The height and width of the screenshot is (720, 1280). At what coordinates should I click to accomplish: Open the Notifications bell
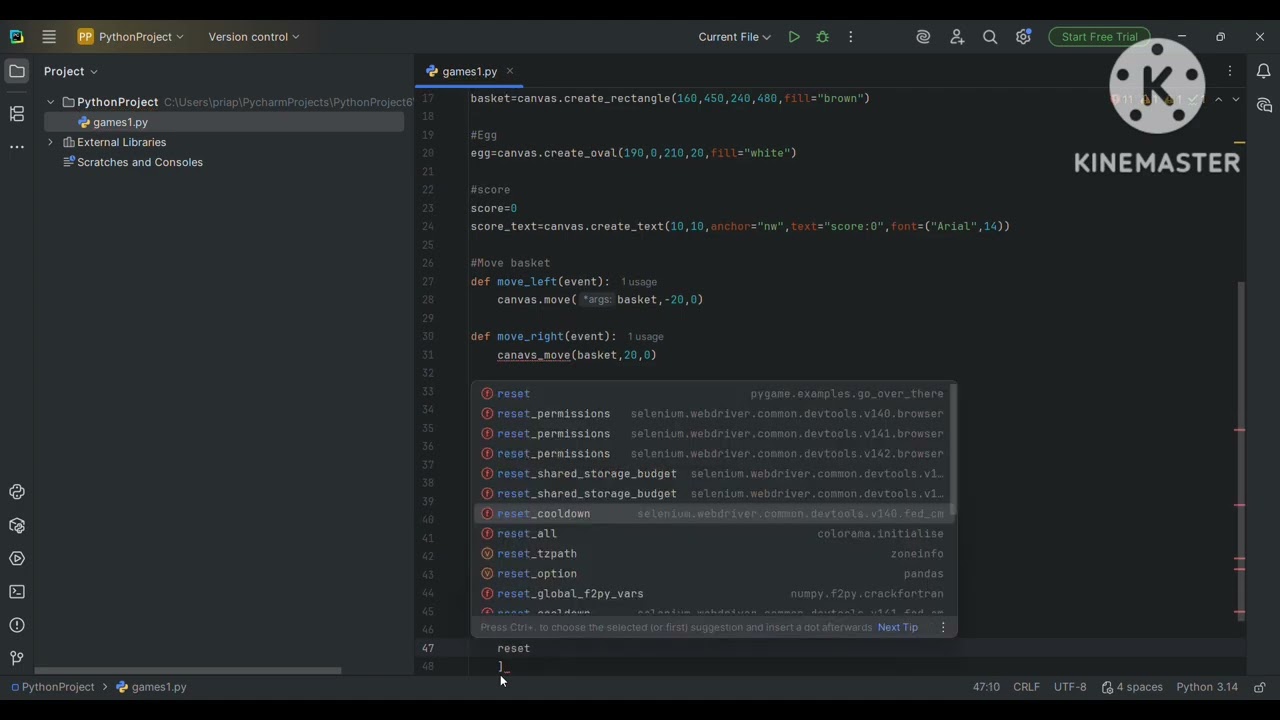[x=1263, y=71]
